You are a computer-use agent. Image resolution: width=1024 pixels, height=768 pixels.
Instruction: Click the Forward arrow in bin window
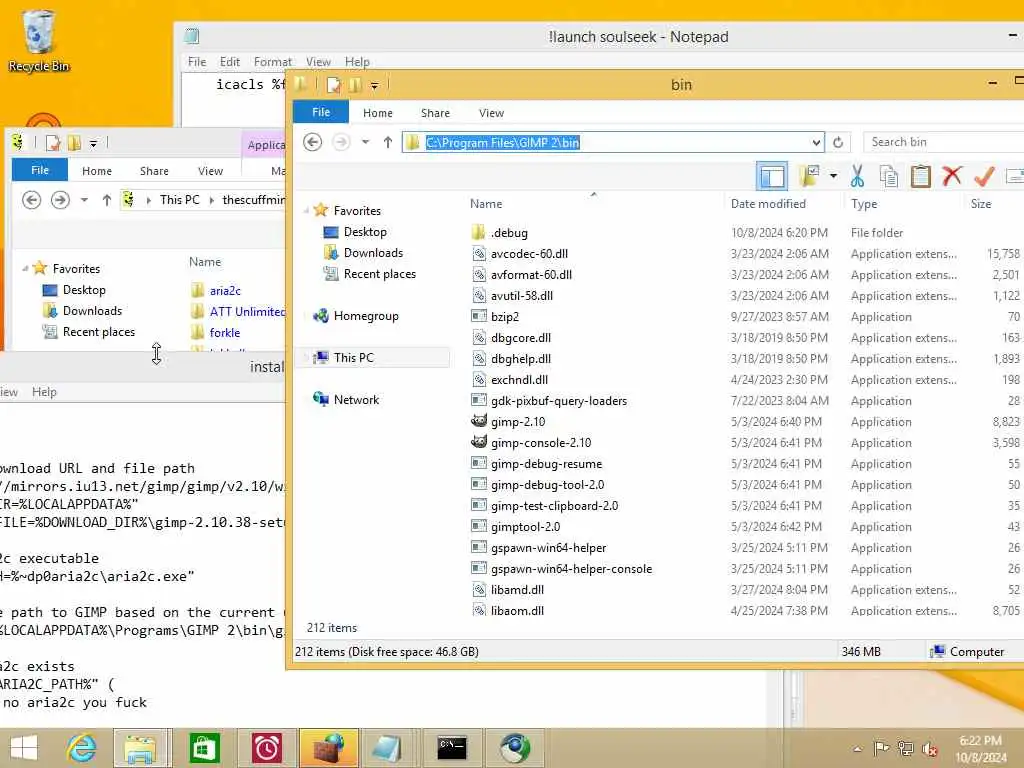point(341,142)
